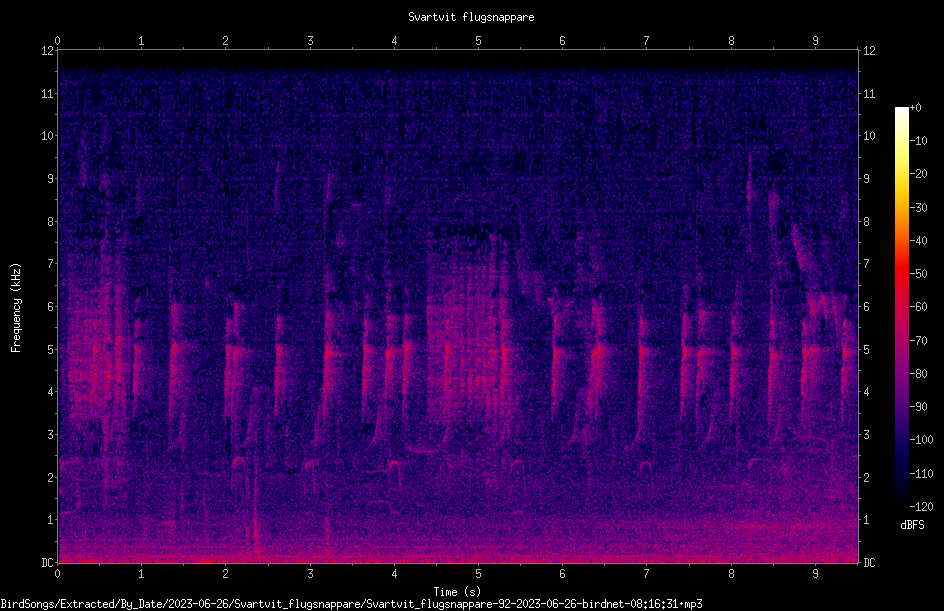Screen dimensions: 944x611
Task: Click the '-10' color scale label
Action: pyautogui.click(x=918, y=141)
